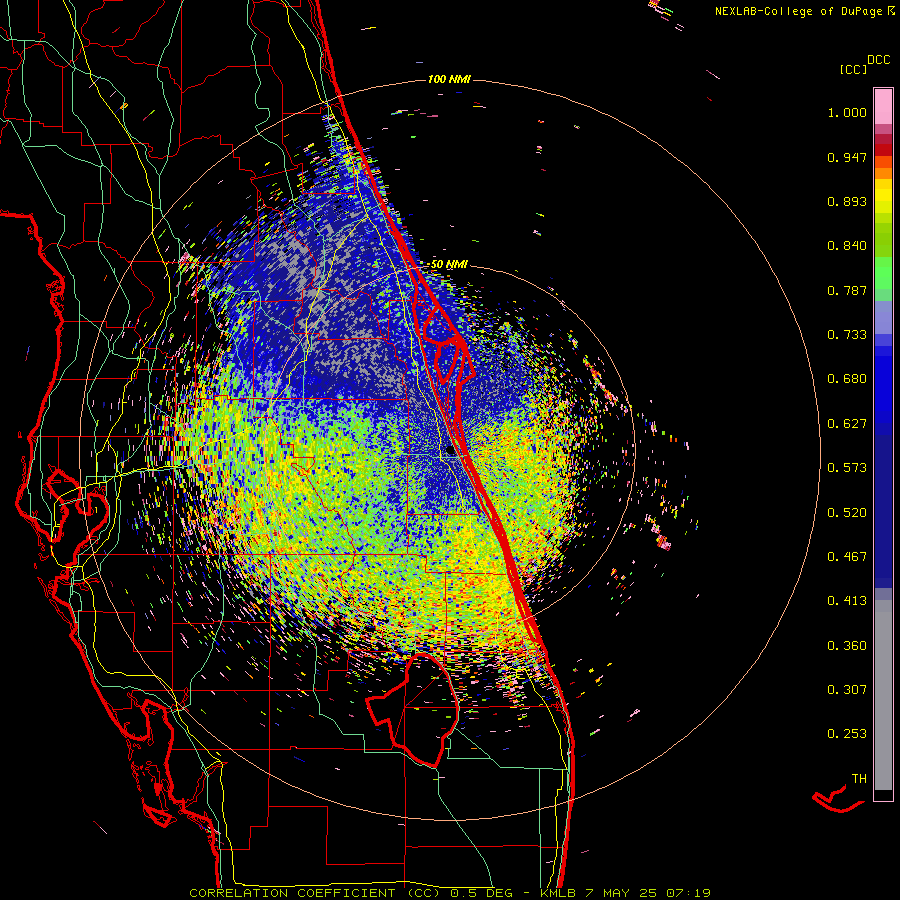The height and width of the screenshot is (900, 900).
Task: Select the 0.467 scale value
Action: point(847,557)
